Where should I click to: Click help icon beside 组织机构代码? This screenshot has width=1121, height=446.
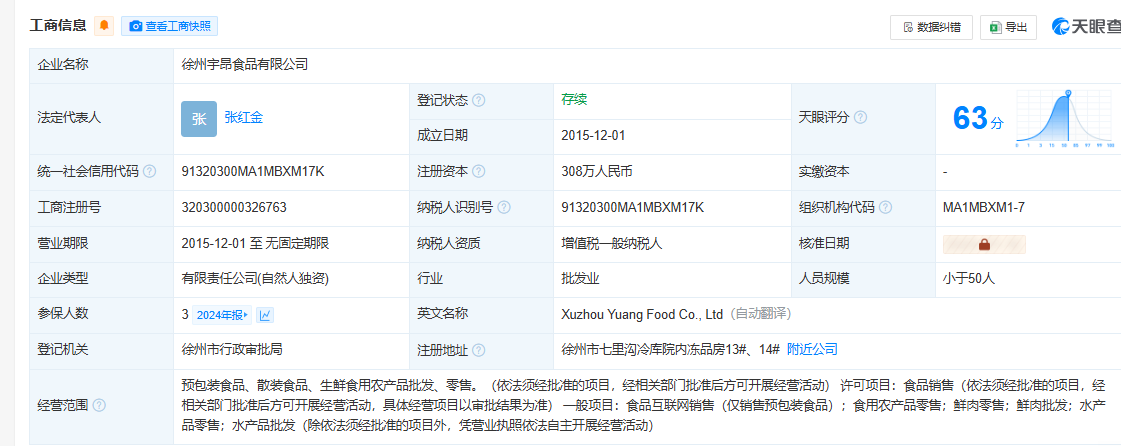click(x=885, y=207)
